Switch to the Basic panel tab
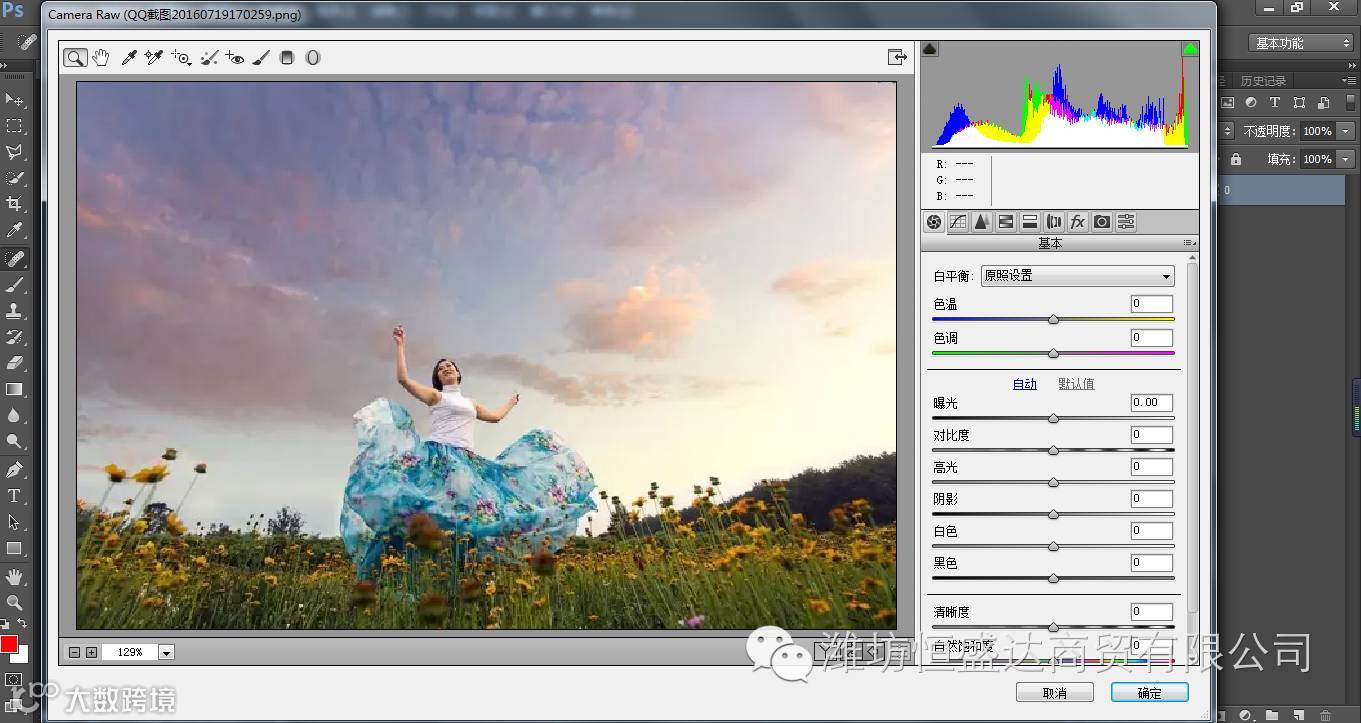Image resolution: width=1361 pixels, height=723 pixels. point(934,222)
